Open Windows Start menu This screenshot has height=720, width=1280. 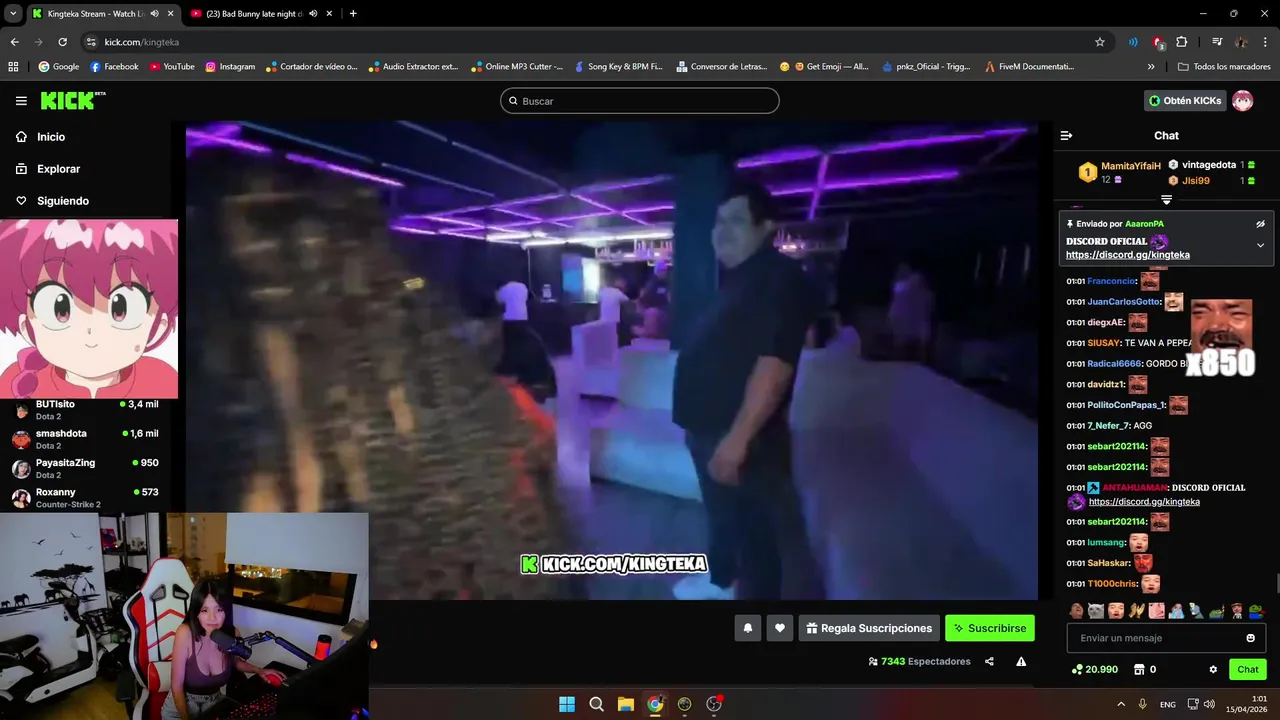(x=567, y=704)
